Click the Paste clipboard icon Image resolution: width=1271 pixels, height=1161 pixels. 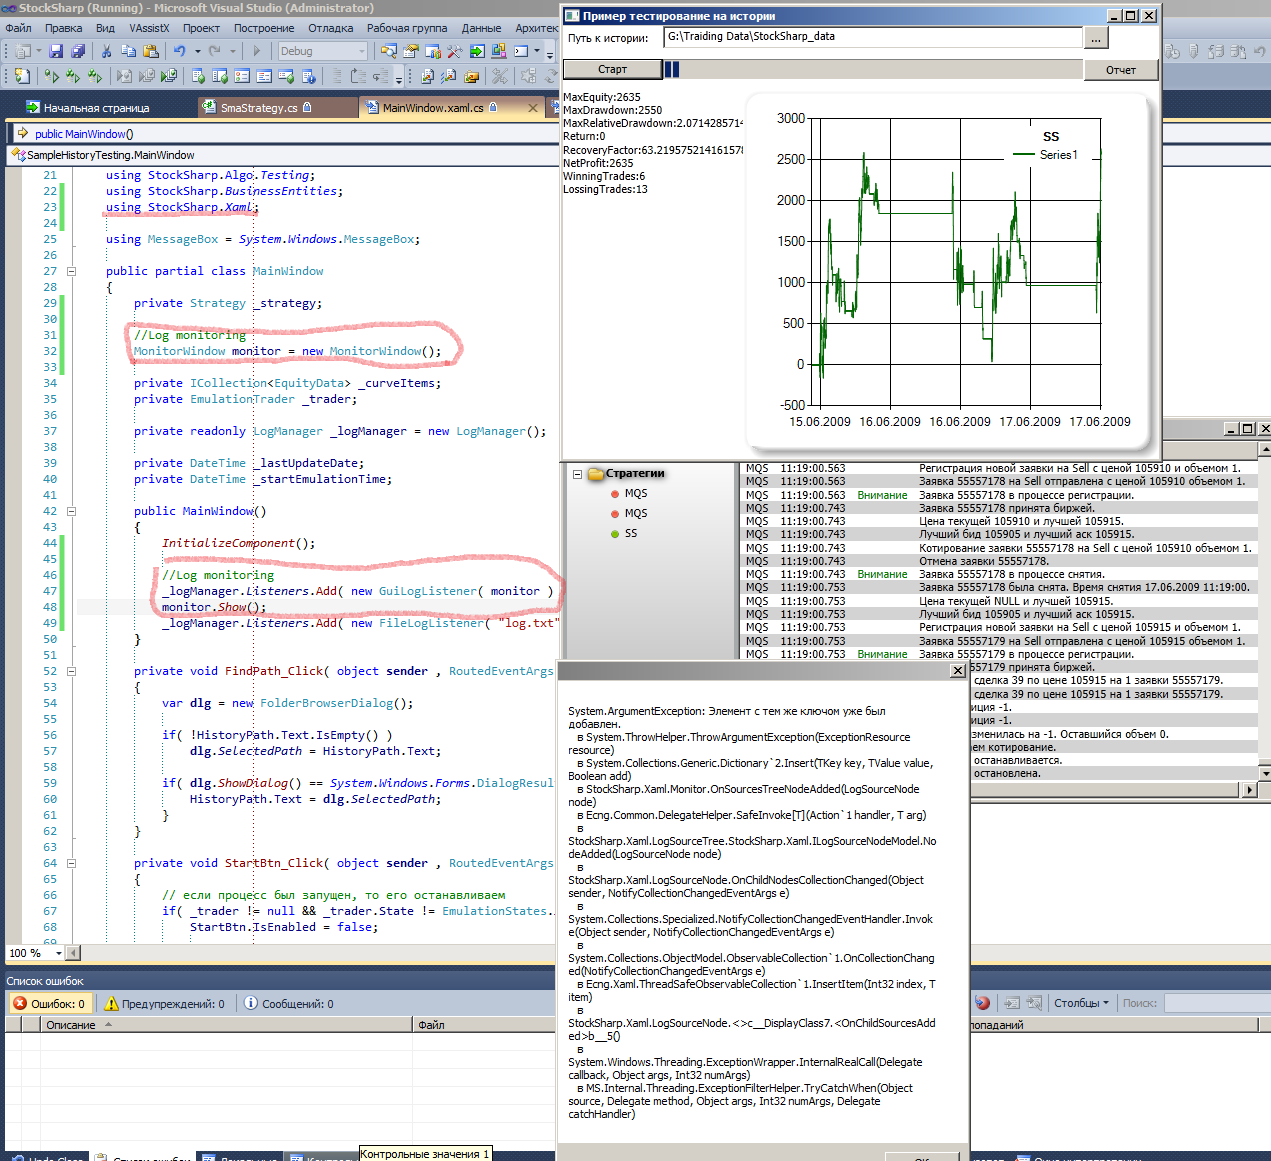149,51
